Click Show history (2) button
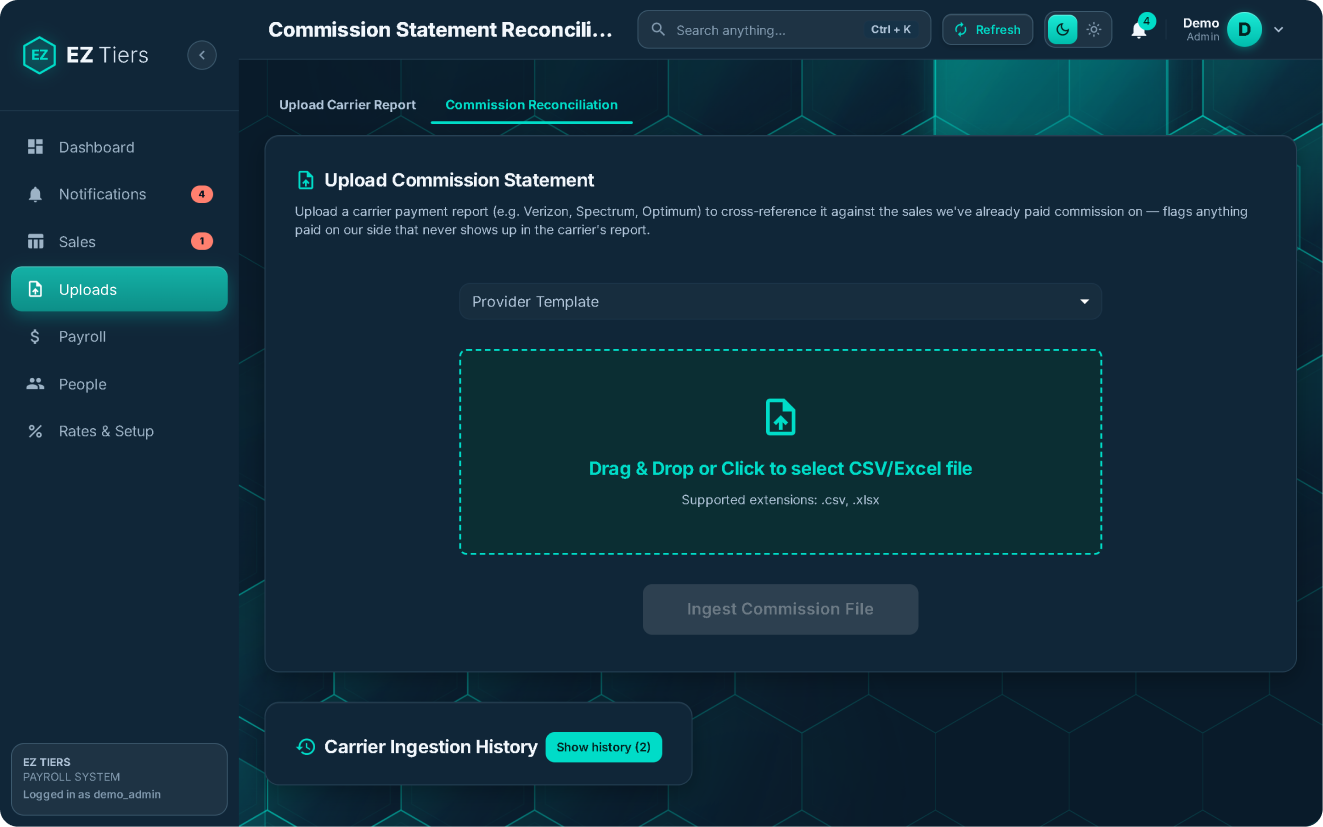1323x827 pixels. (603, 747)
